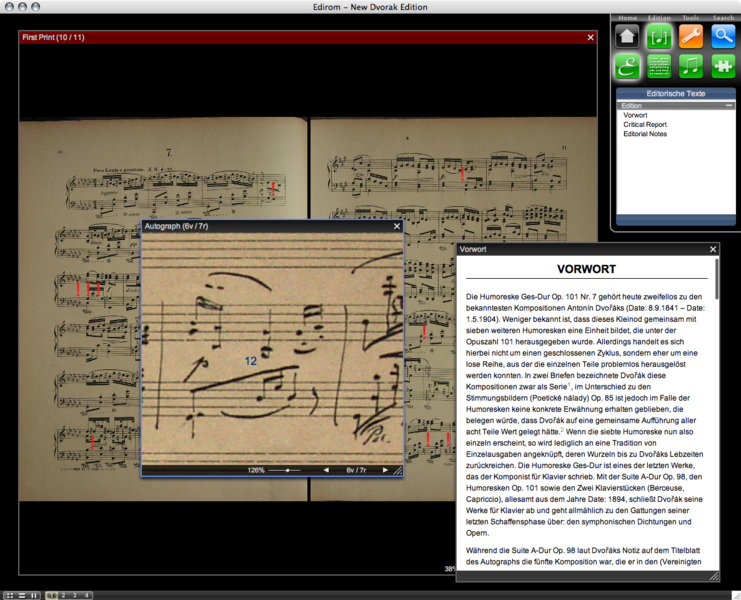The width and height of the screenshot is (741, 600).
Task: Adjust the Autograph zoom slider
Action: click(287, 470)
